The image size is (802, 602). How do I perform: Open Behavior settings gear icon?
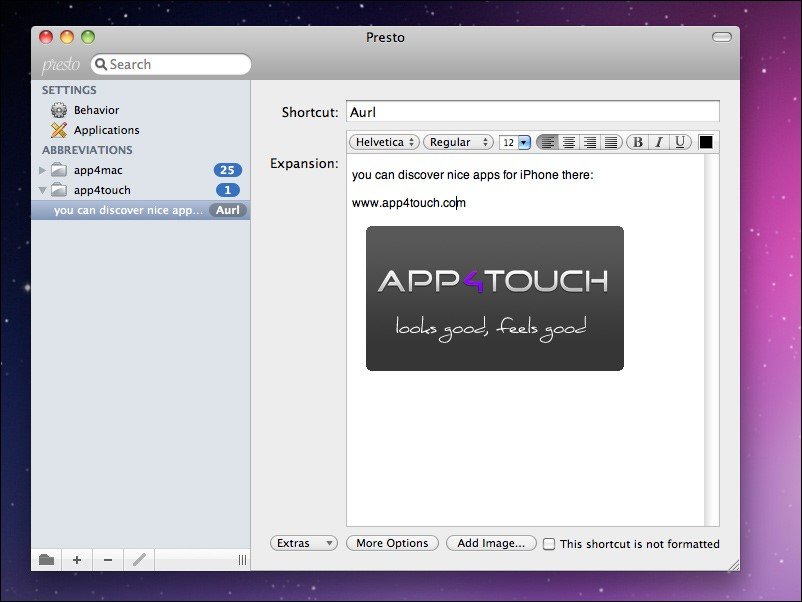click(x=59, y=110)
